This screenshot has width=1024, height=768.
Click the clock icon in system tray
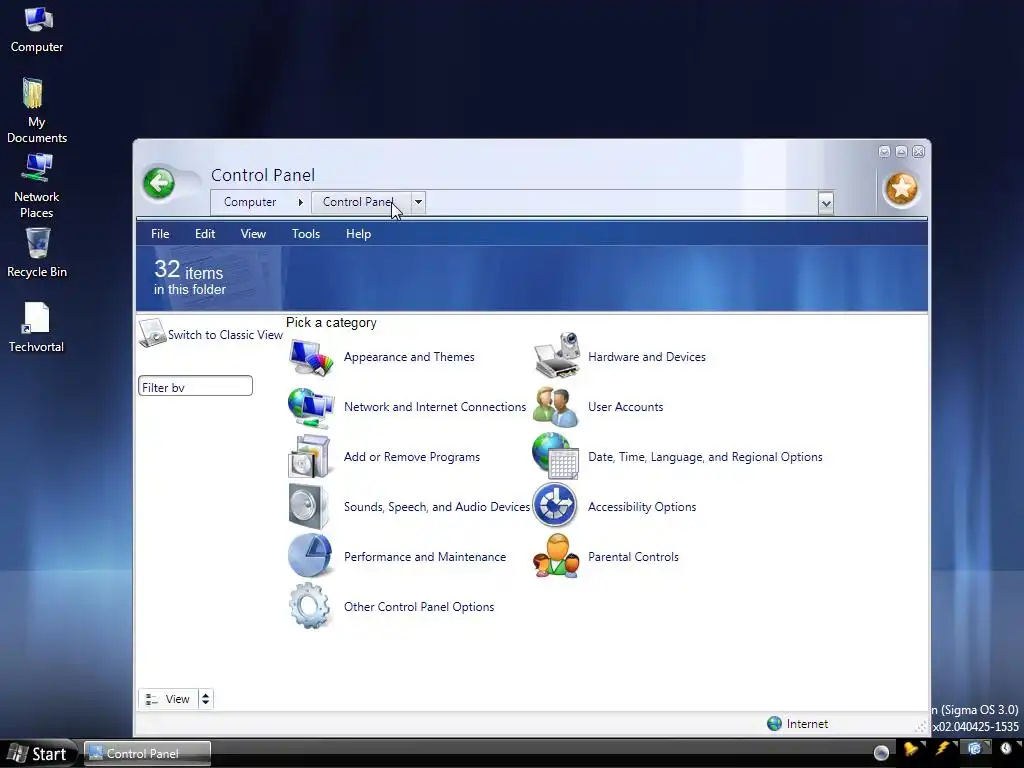pos(1006,749)
